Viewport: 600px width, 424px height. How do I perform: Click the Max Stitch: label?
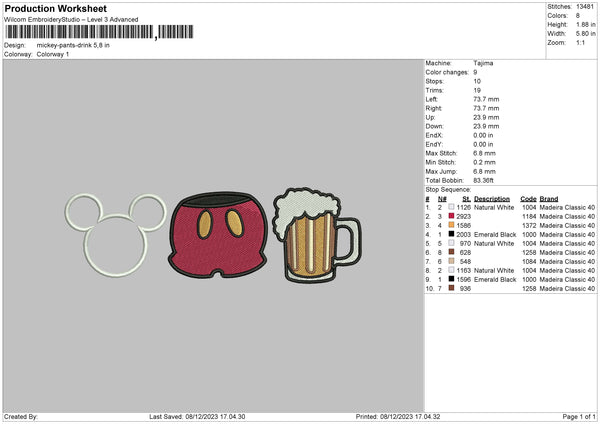[x=441, y=153]
